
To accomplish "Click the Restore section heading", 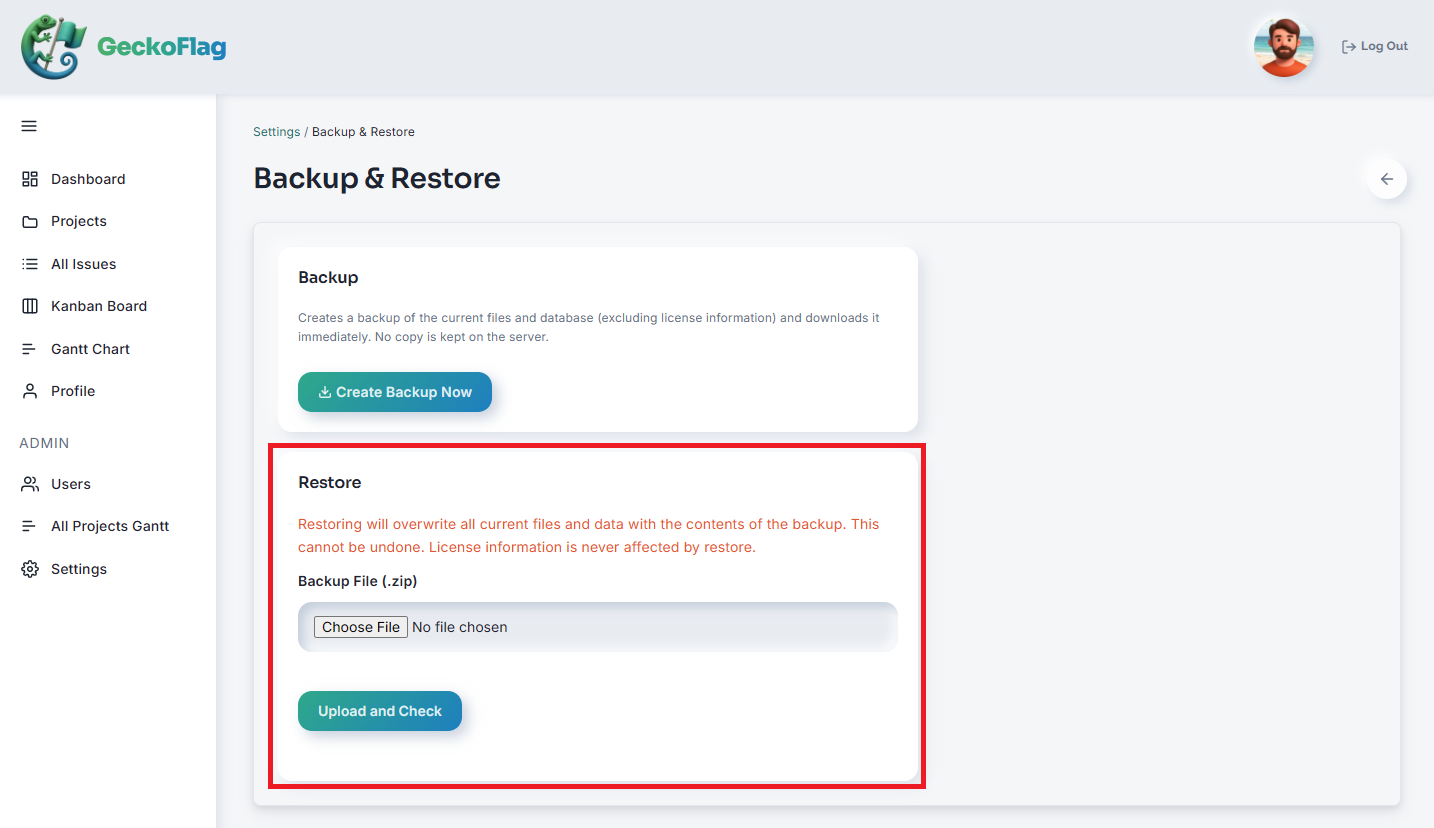I will click(330, 482).
